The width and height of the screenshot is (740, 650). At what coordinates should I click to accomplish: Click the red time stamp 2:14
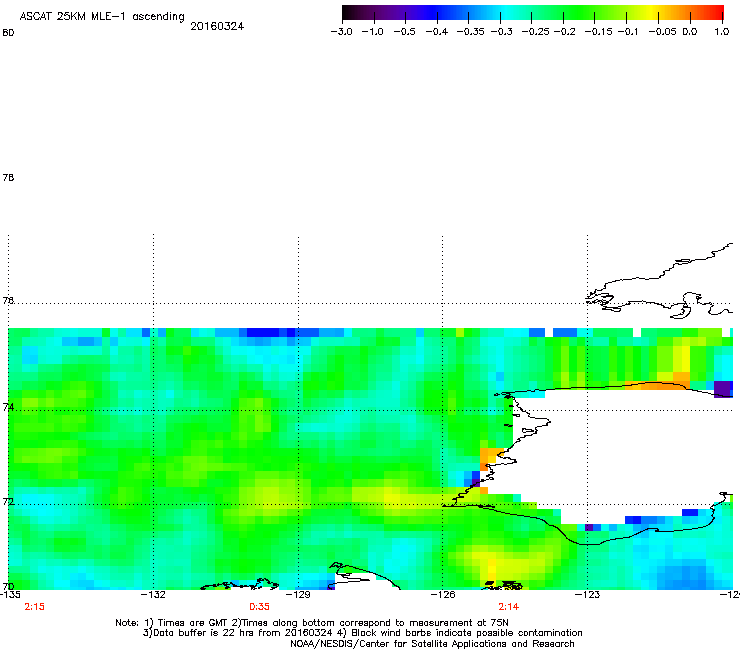[508, 607]
